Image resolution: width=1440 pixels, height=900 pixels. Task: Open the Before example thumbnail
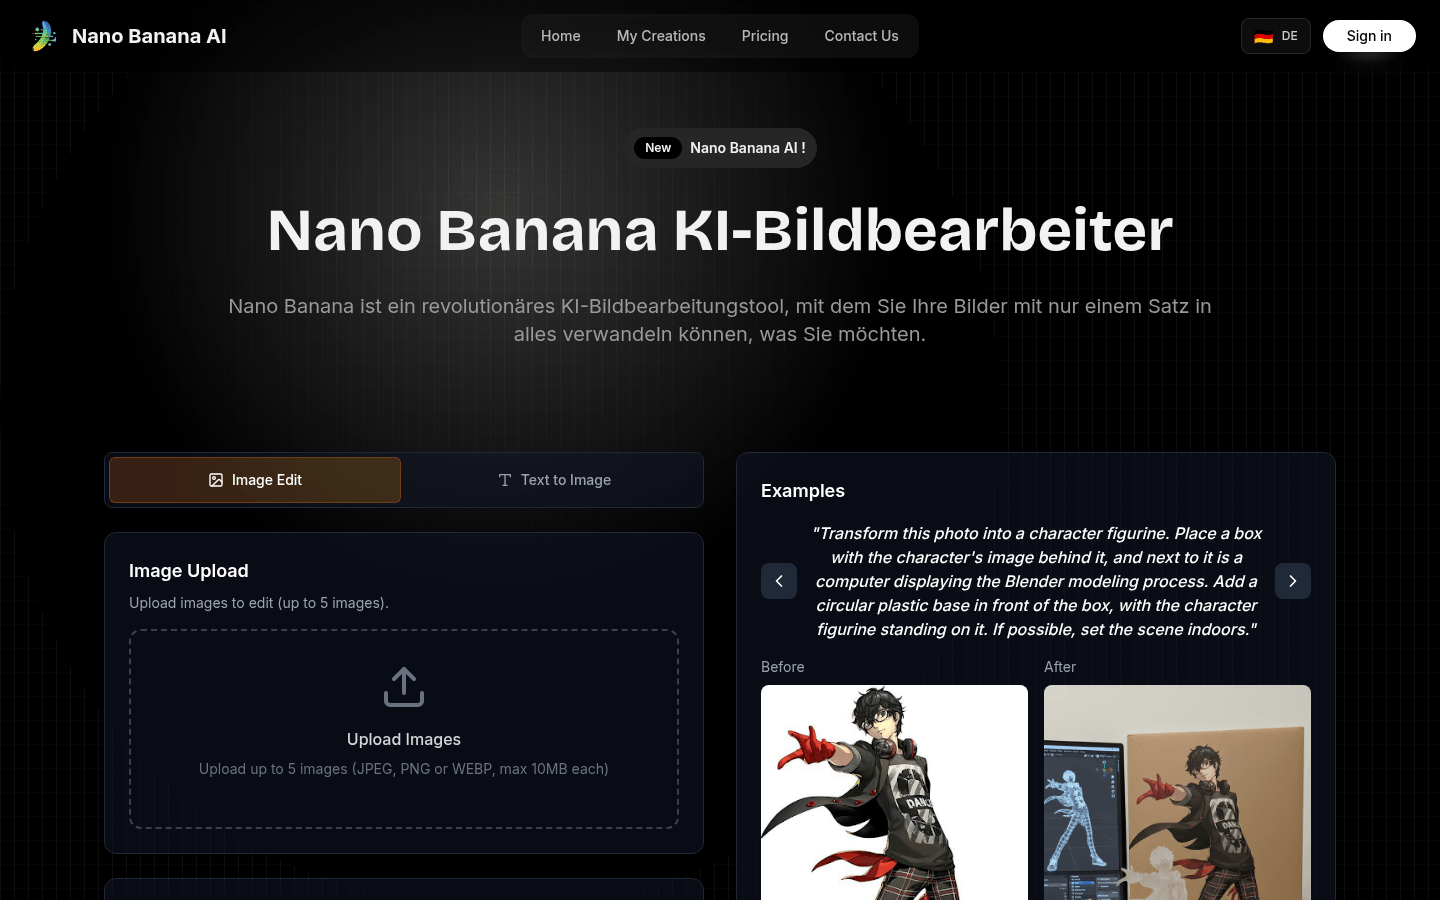(894, 792)
